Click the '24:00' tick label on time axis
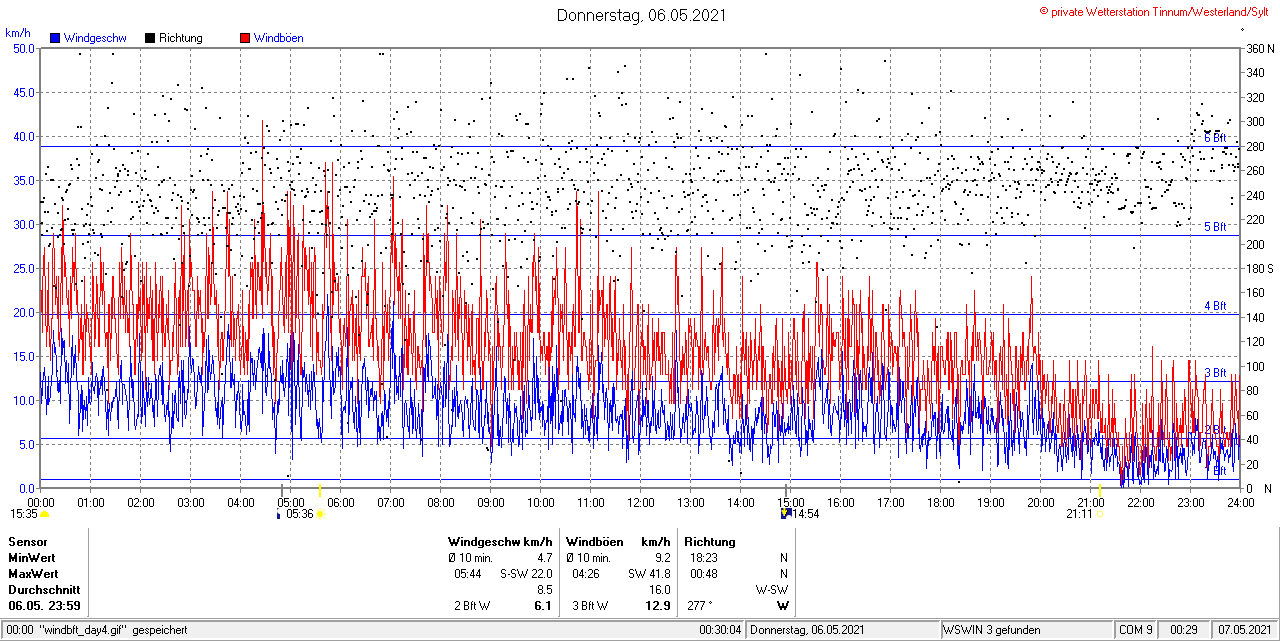 1241,502
